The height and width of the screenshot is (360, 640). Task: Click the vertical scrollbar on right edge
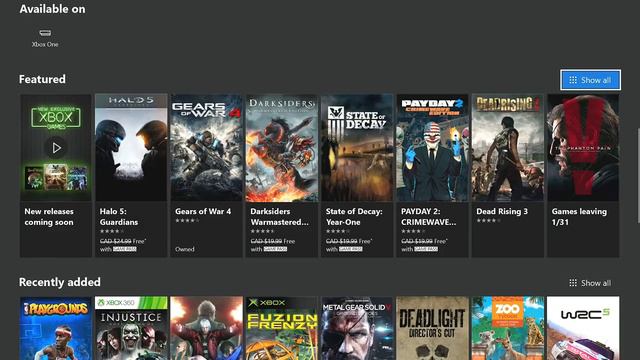(x=638, y=176)
